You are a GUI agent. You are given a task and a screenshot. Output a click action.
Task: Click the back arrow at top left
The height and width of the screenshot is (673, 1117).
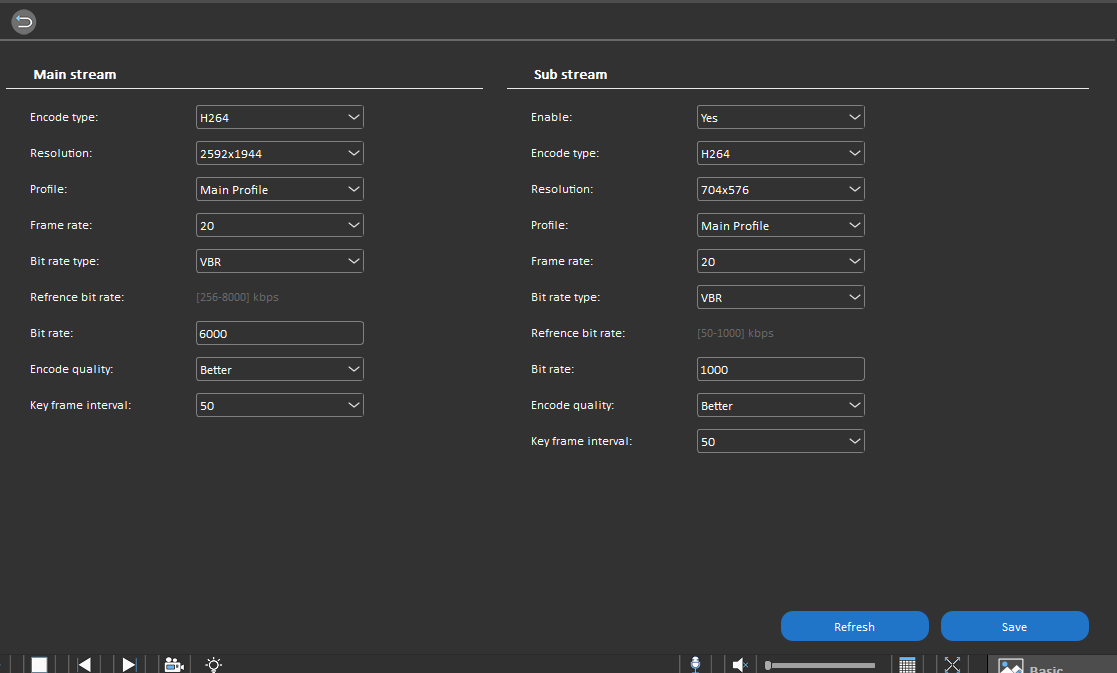tap(23, 21)
